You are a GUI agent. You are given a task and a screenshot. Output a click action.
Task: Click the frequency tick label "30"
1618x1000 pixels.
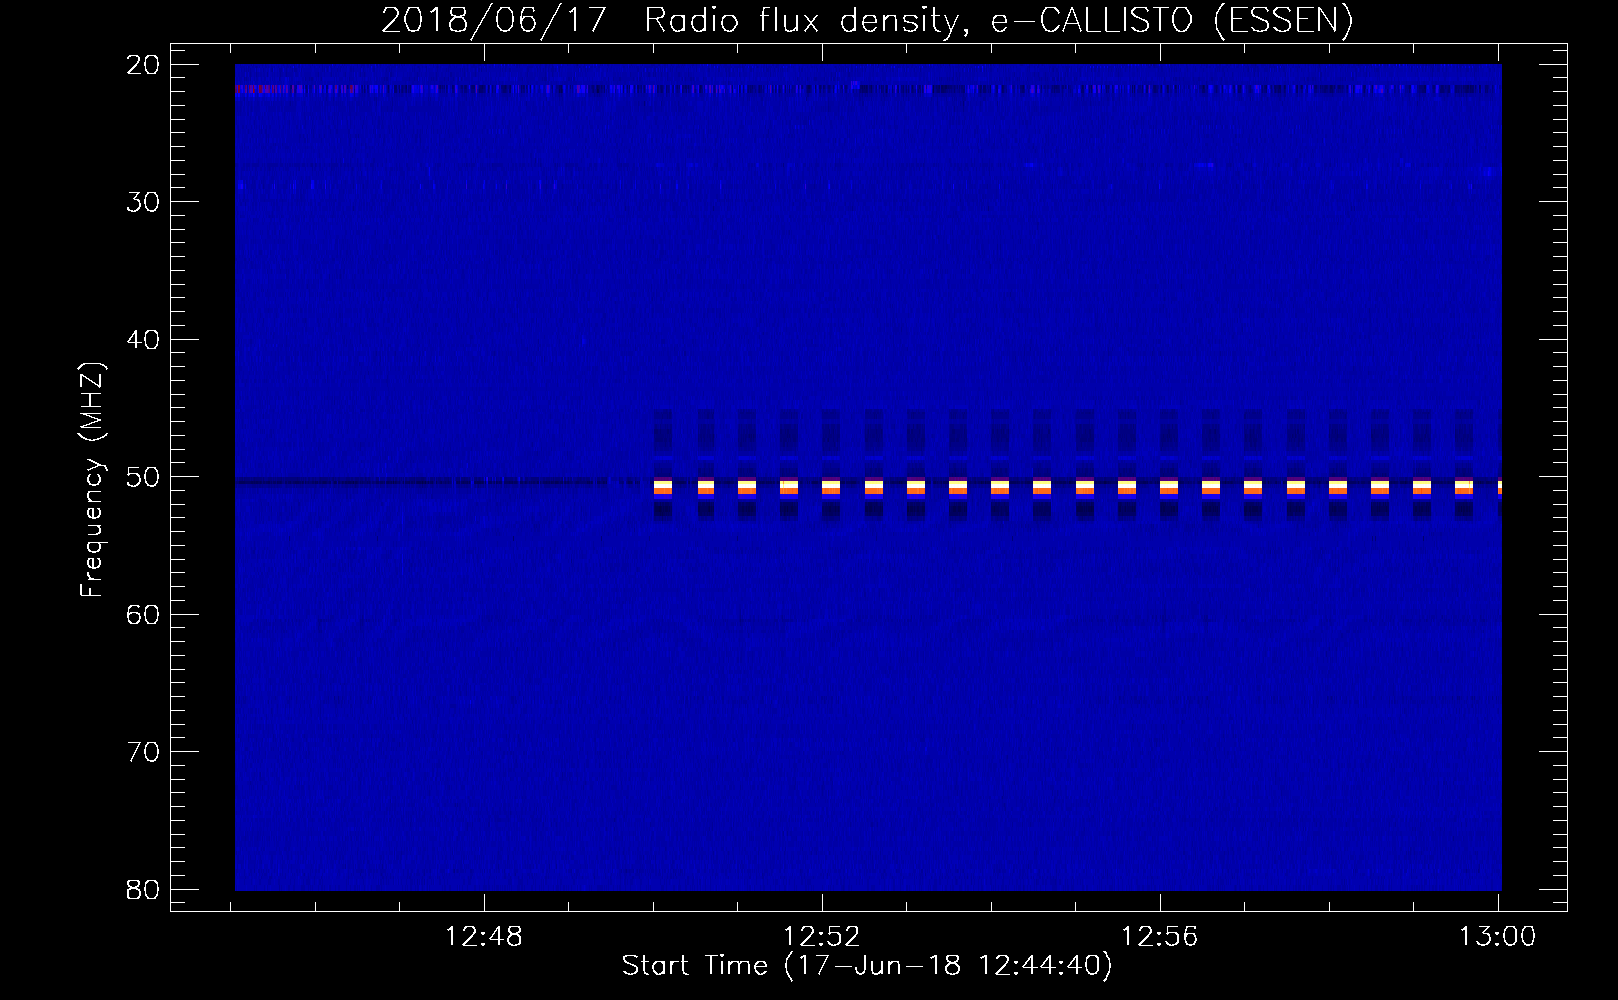tap(144, 202)
